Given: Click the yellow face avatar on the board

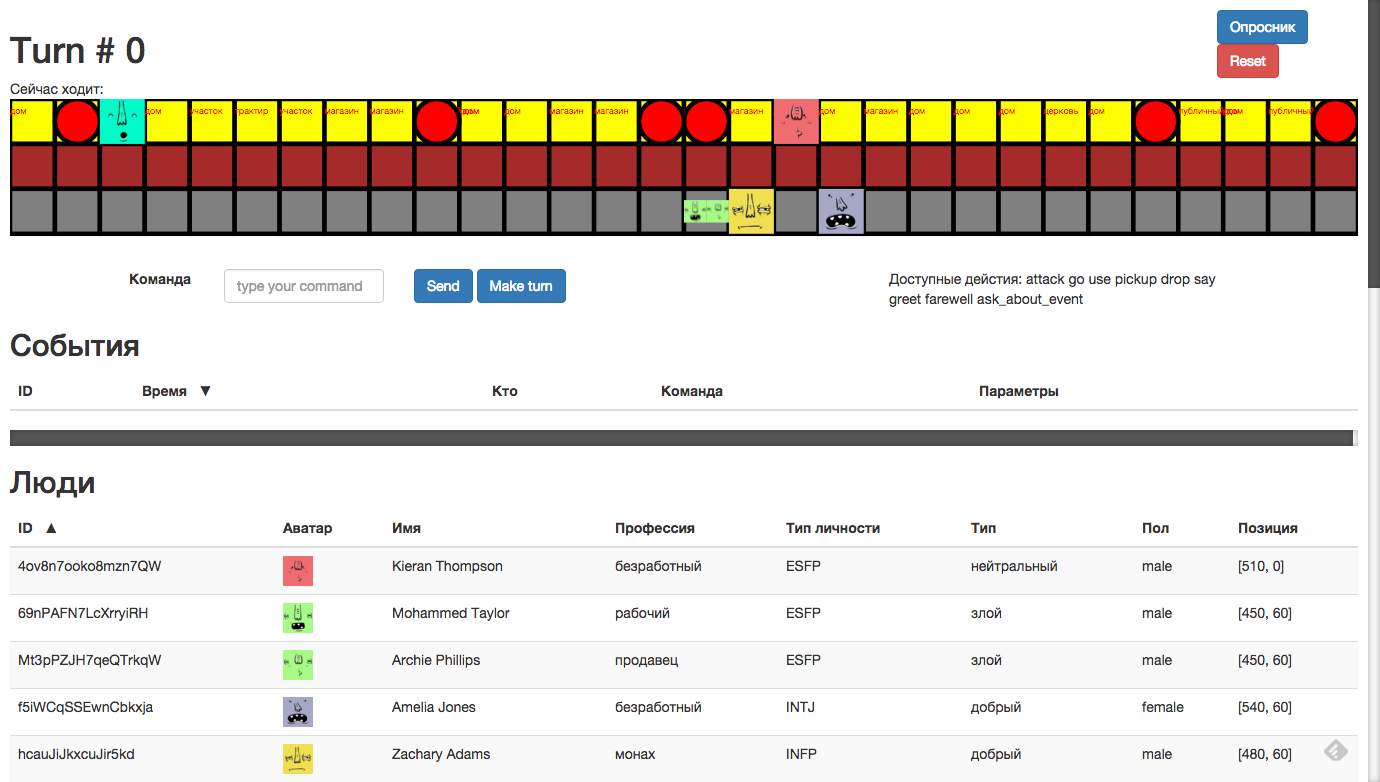Looking at the screenshot, I should [751, 211].
